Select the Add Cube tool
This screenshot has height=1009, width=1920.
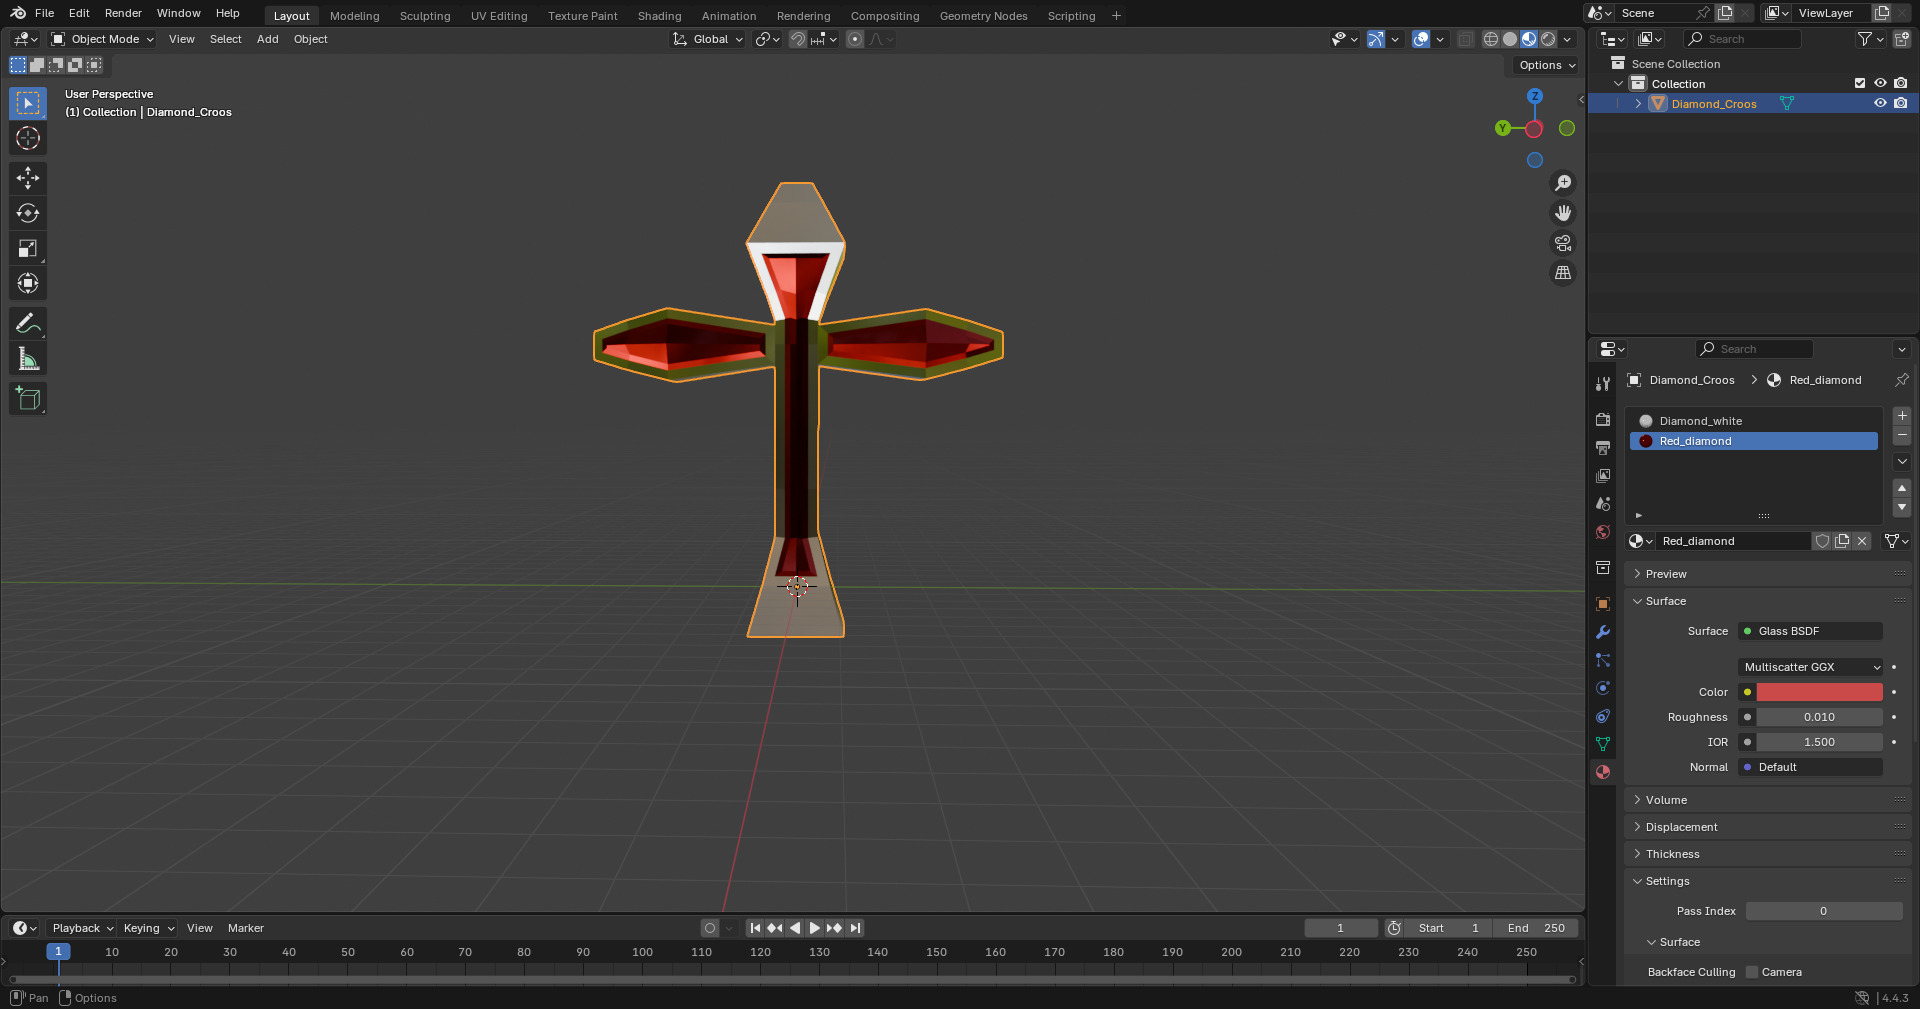coord(28,398)
